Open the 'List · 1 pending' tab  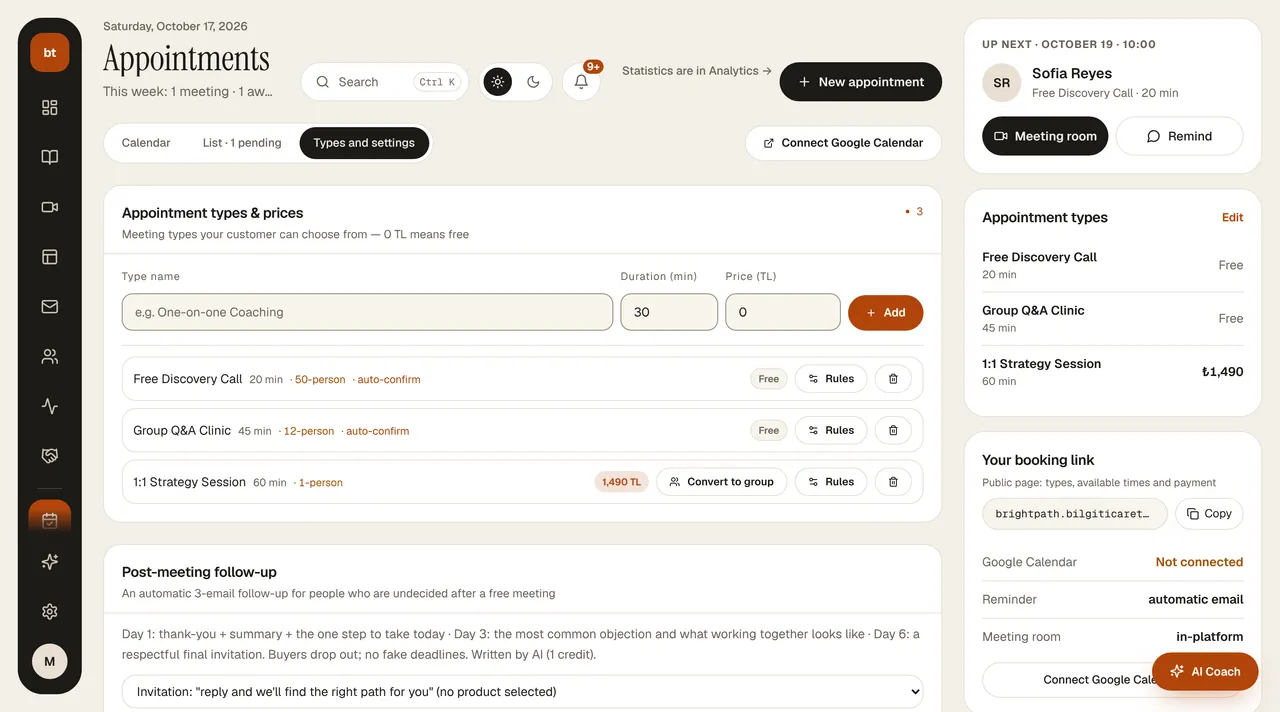click(x=242, y=143)
